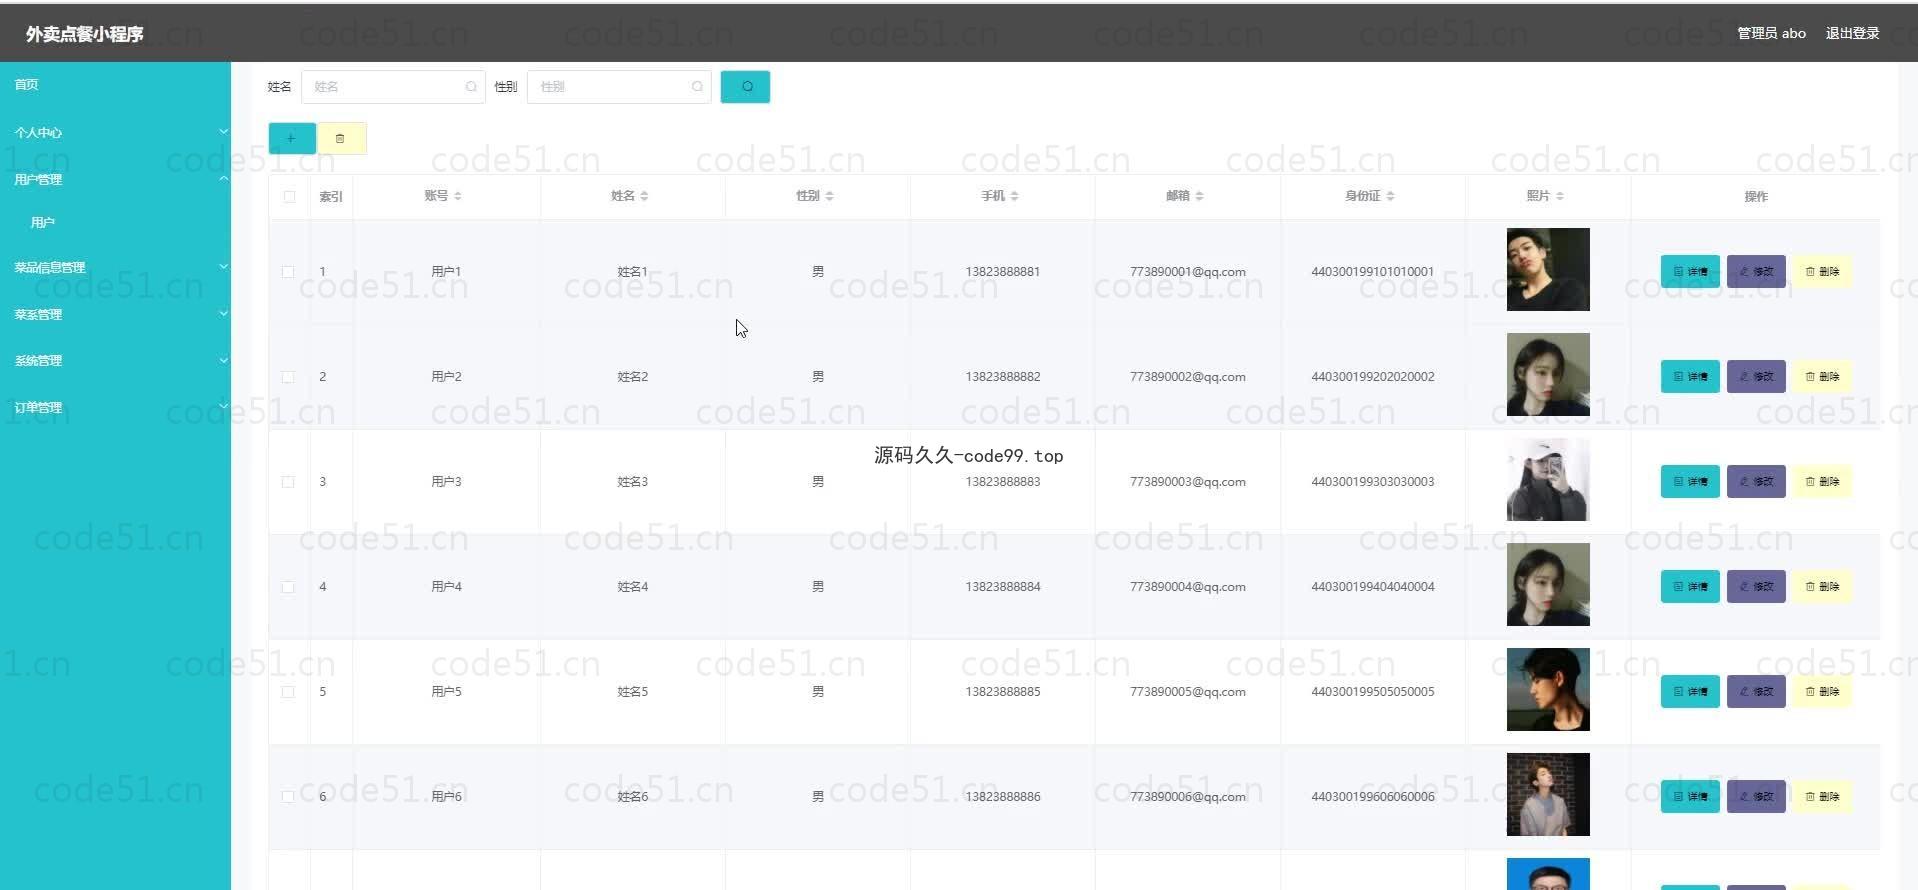The height and width of the screenshot is (890, 1918).
Task: Open 详情 for 用户3
Action: click(x=1690, y=482)
